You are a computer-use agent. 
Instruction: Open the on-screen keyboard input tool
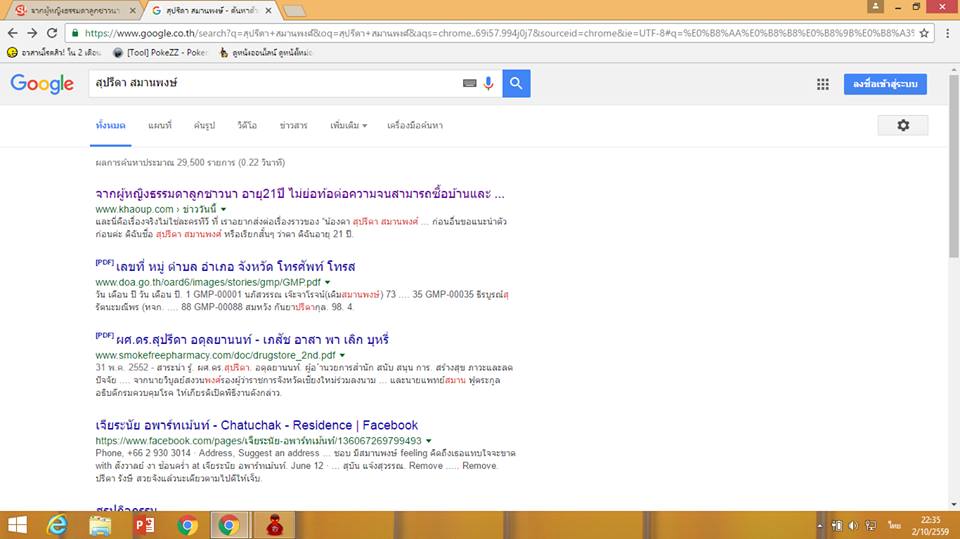[x=470, y=83]
